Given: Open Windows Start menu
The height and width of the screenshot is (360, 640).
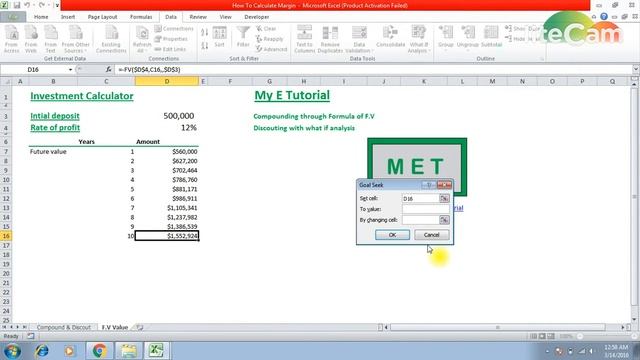Looking at the screenshot, I should click(12, 351).
